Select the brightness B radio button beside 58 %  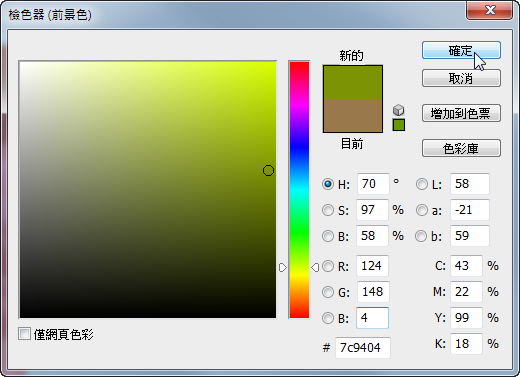(328, 236)
